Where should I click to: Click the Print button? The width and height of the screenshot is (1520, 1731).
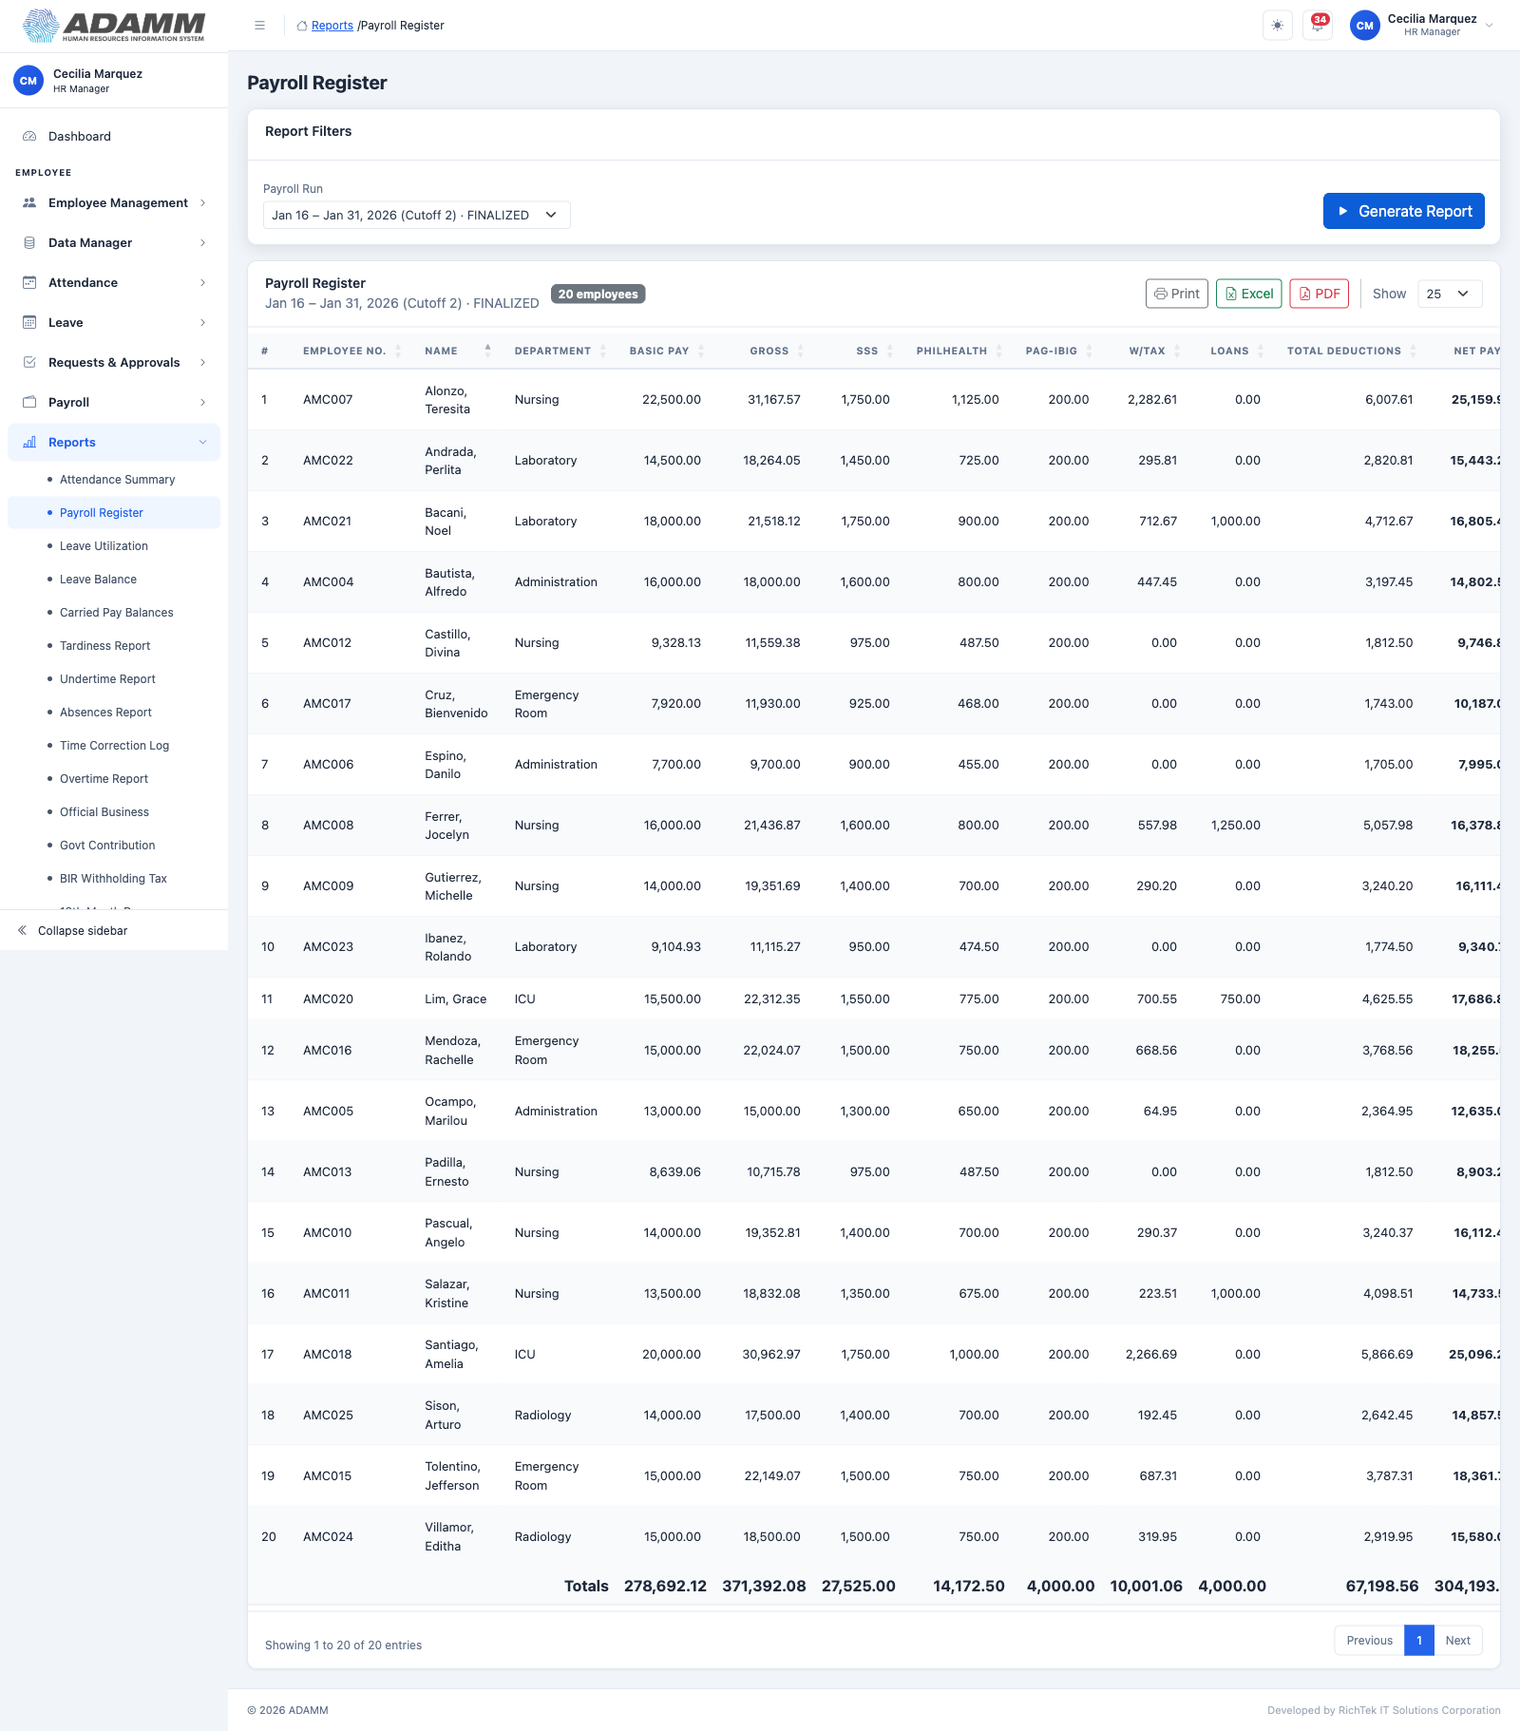point(1176,294)
